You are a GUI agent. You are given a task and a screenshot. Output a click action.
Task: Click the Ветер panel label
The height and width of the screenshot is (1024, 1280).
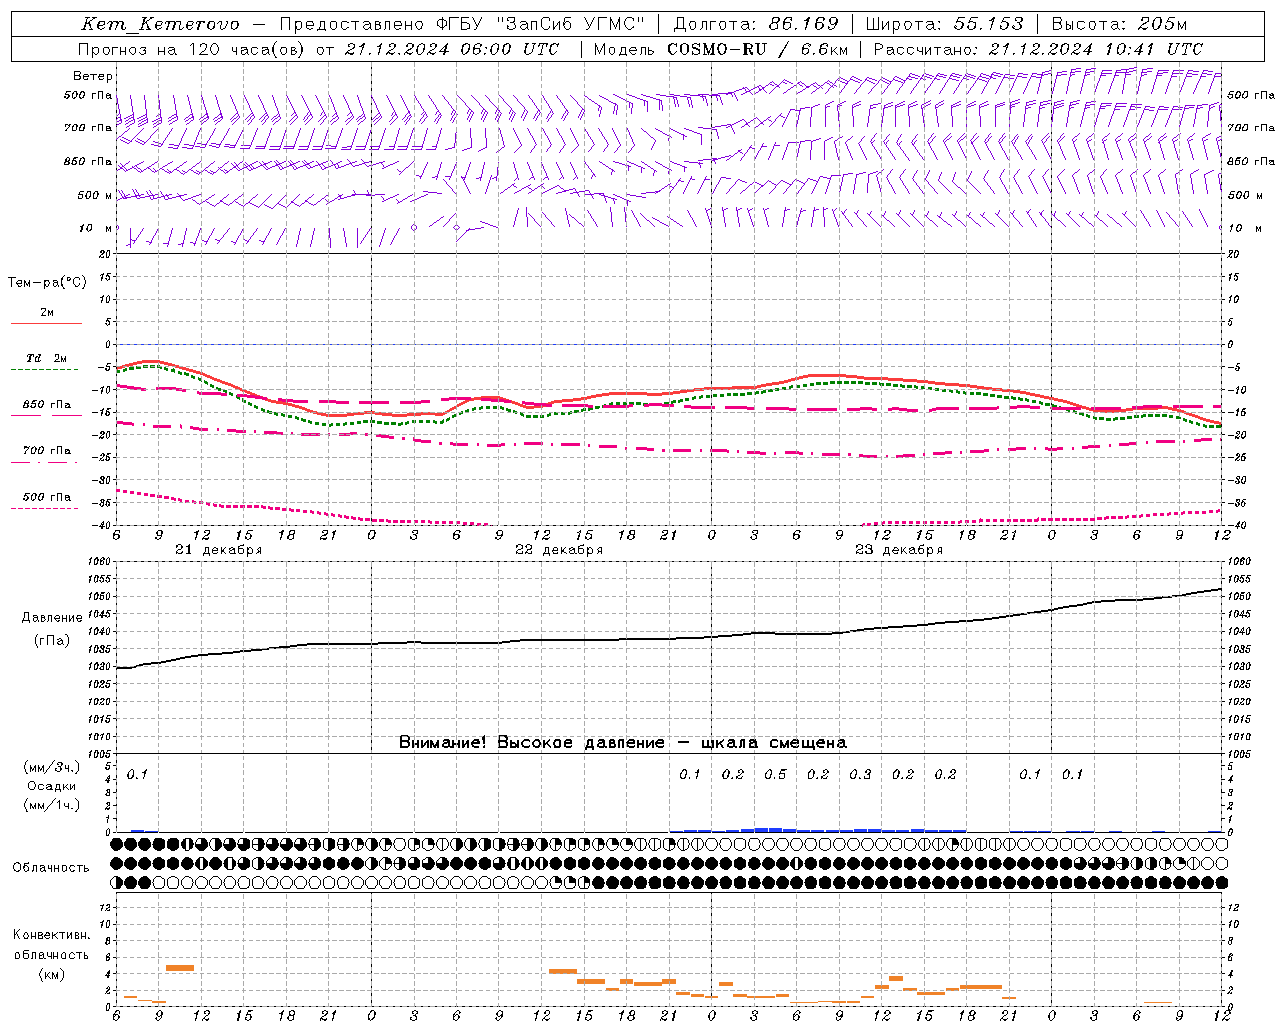tap(93, 76)
